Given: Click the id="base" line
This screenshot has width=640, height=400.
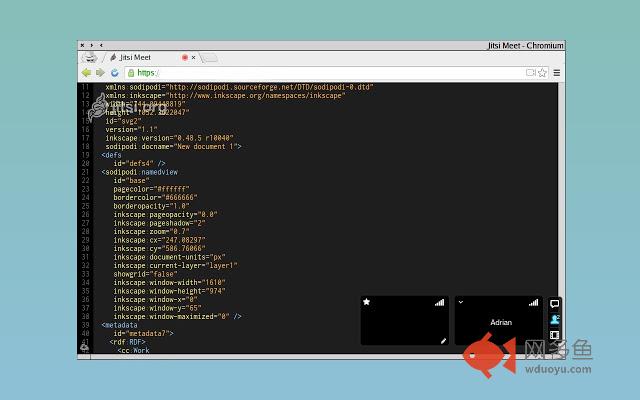Looking at the screenshot, I should [131, 180].
